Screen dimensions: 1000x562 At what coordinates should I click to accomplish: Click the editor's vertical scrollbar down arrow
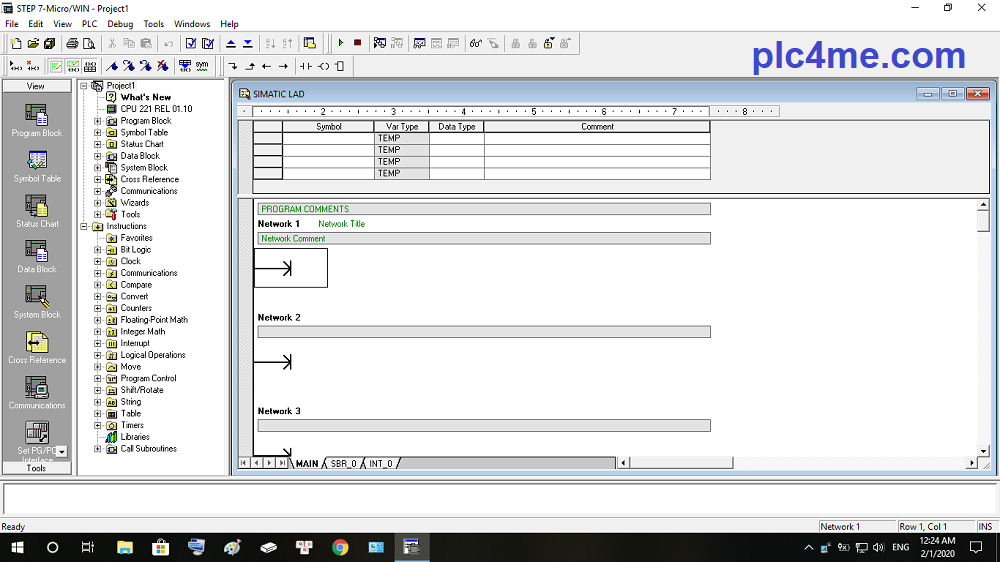[982, 451]
